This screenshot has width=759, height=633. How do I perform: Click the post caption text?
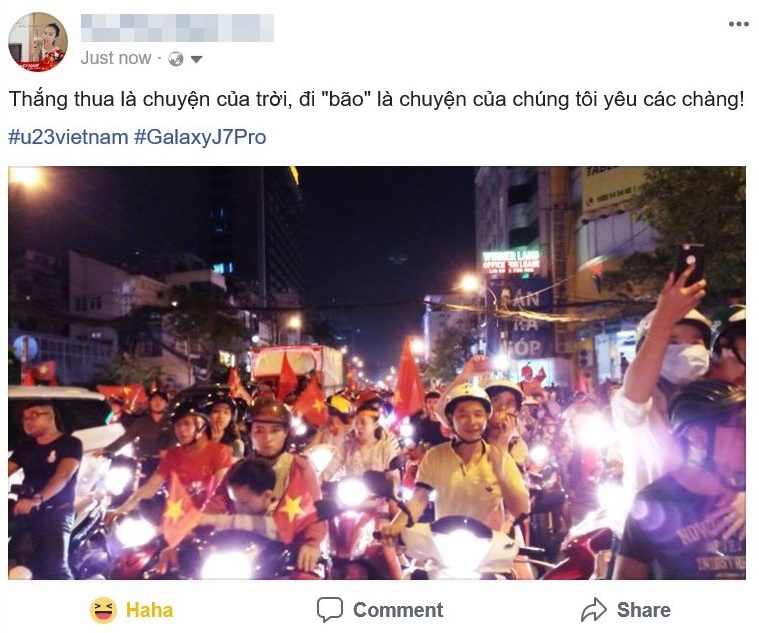(376, 99)
